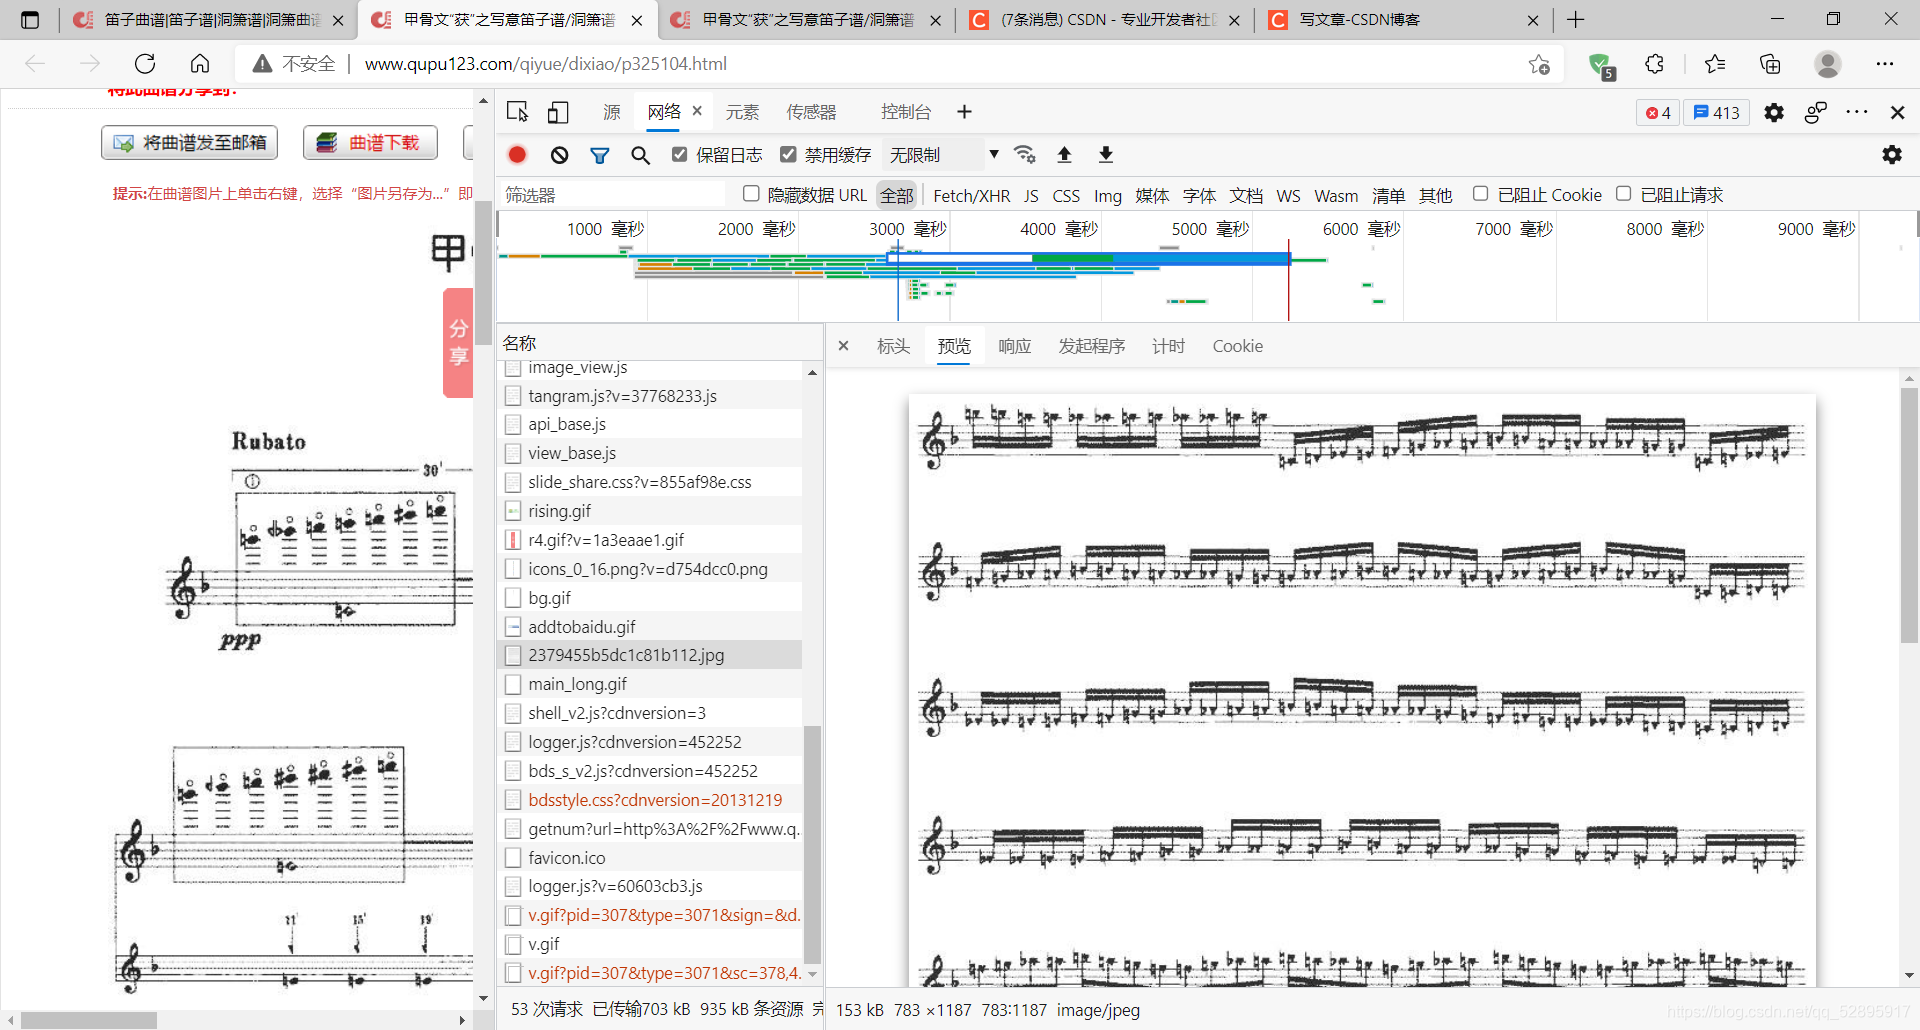
Task: Select the favicon.ico request row
Action: pyautogui.click(x=650, y=858)
